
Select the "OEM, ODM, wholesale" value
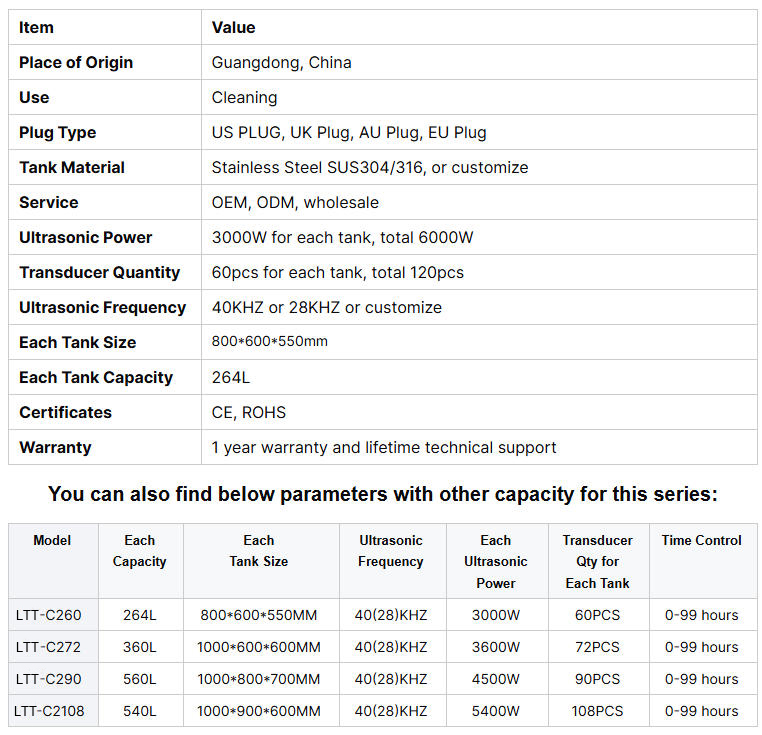[295, 202]
